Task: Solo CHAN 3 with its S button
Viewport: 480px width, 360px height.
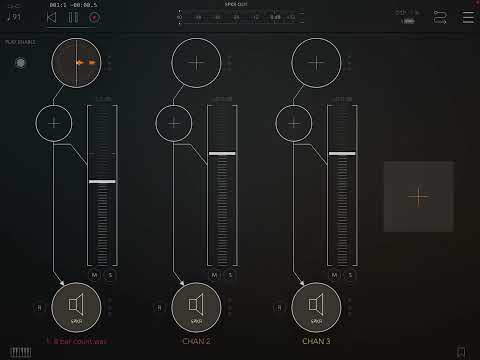Action: point(350,275)
